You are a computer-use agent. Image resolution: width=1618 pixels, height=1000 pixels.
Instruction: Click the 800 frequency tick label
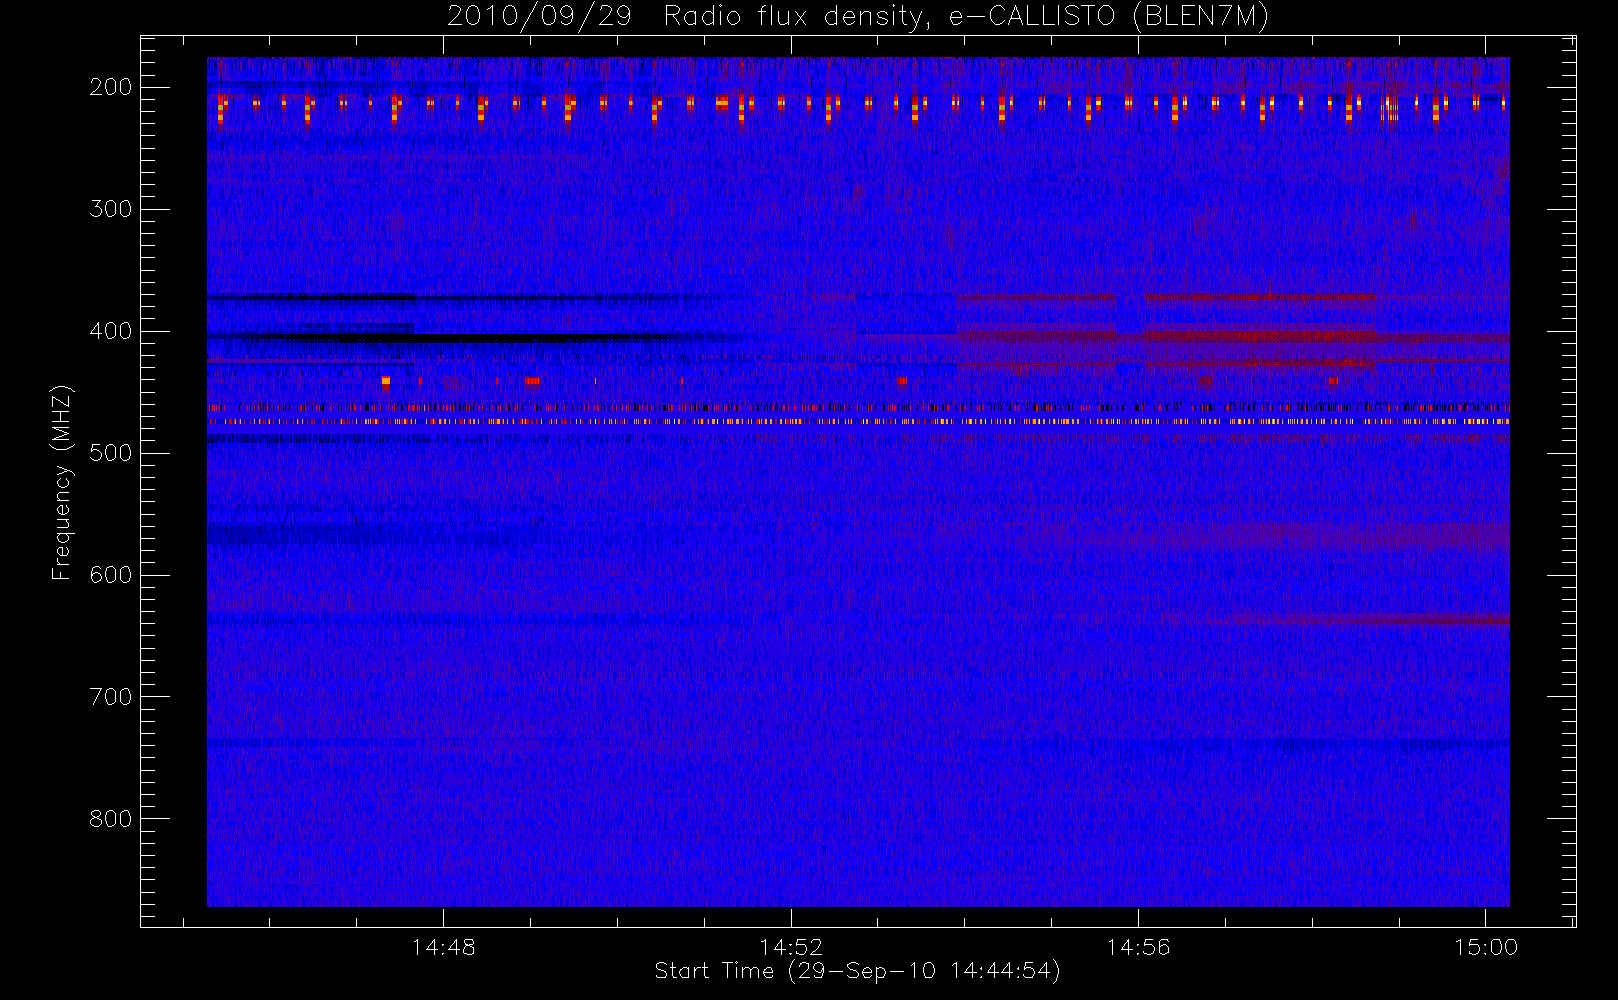coord(111,819)
